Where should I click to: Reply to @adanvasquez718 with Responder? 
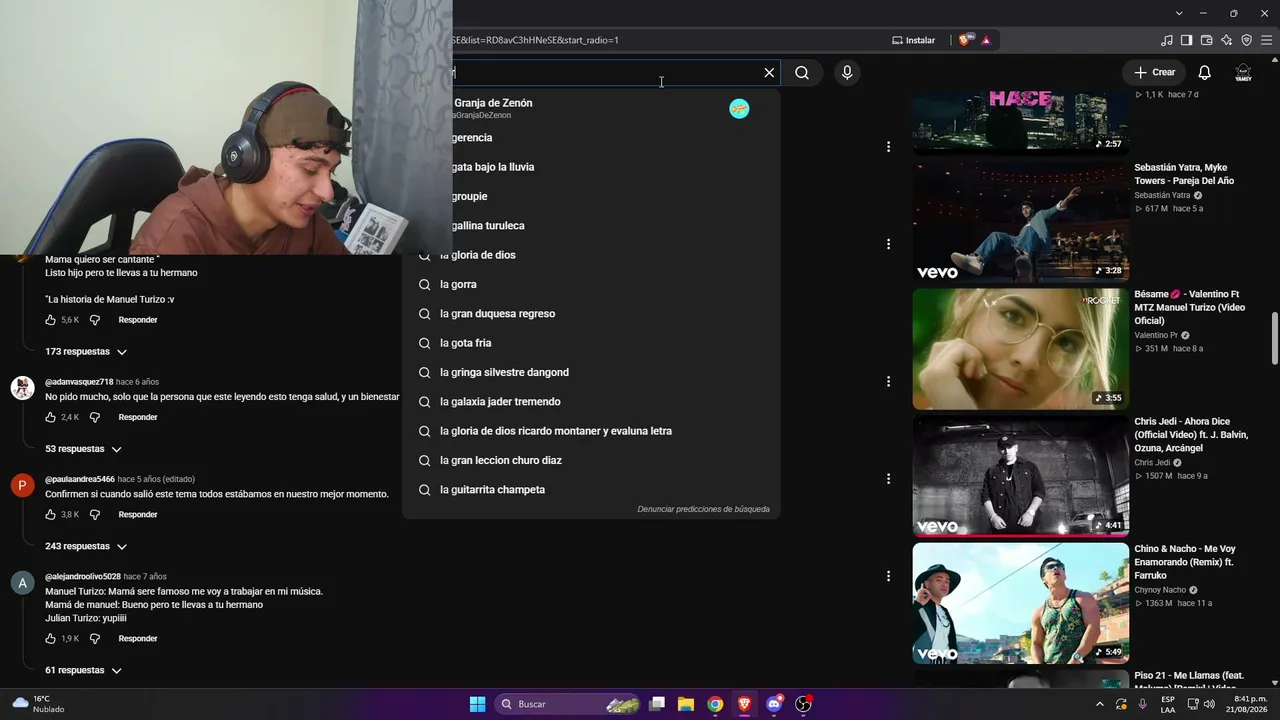(x=138, y=417)
